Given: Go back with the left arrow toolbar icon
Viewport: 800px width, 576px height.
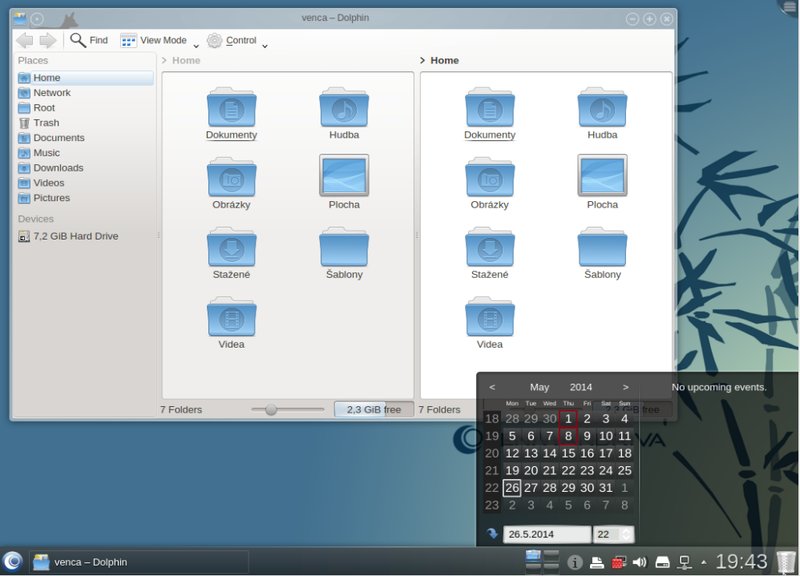Looking at the screenshot, I should pyautogui.click(x=24, y=40).
